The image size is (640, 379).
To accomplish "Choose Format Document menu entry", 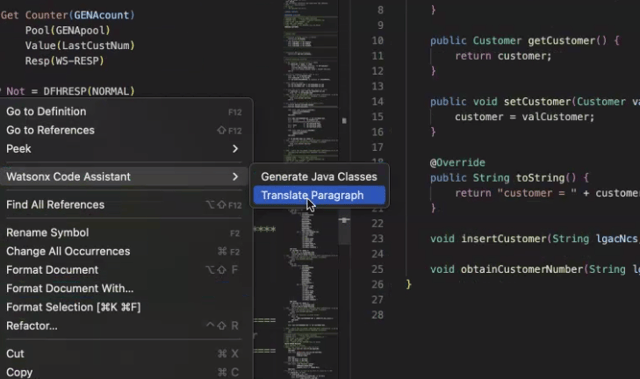I will 124,270.
